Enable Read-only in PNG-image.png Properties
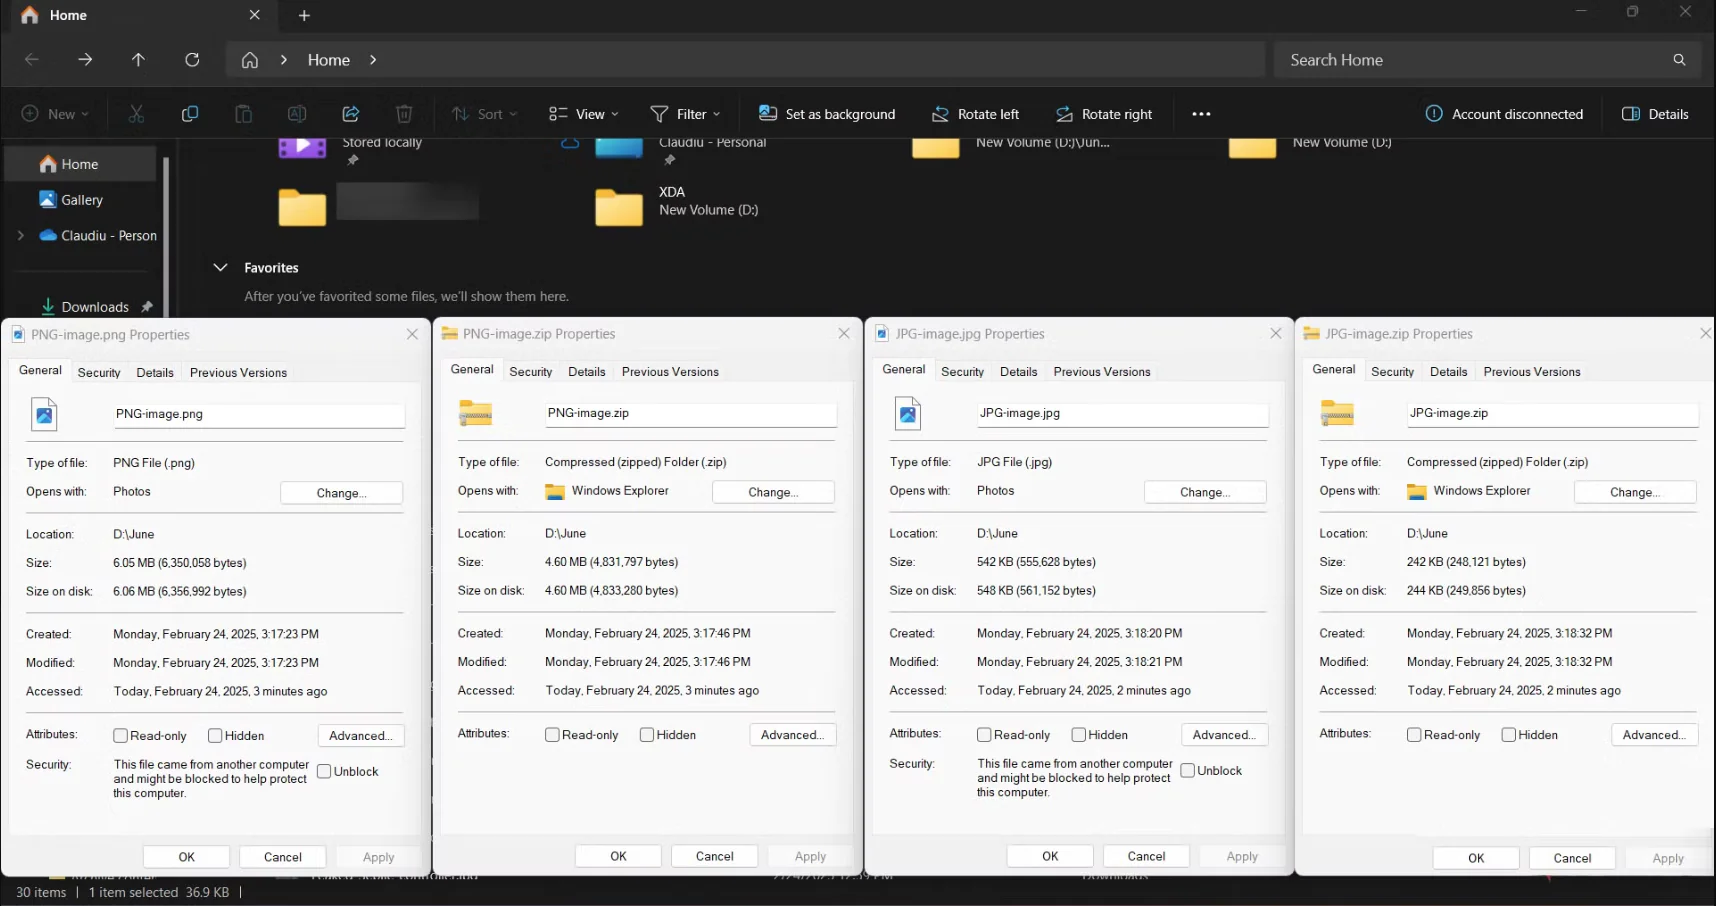This screenshot has height=906, width=1716. coord(121,736)
